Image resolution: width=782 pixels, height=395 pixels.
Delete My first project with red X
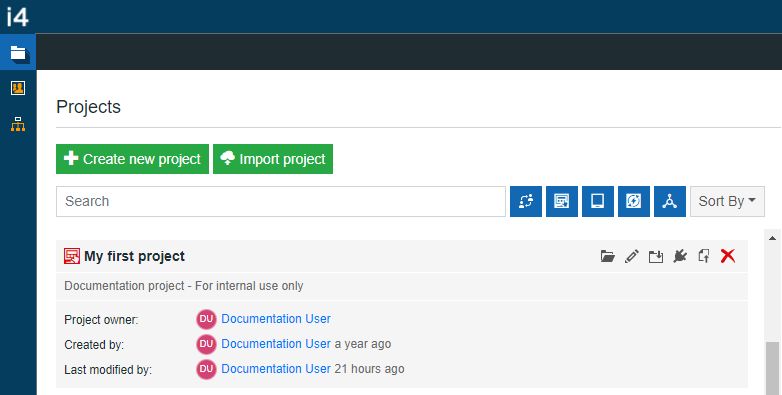pos(728,256)
